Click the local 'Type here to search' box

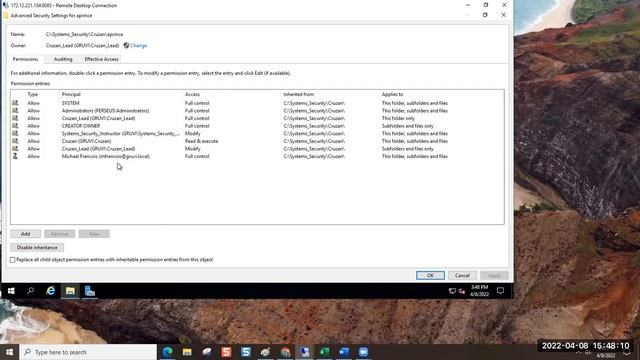(88, 352)
